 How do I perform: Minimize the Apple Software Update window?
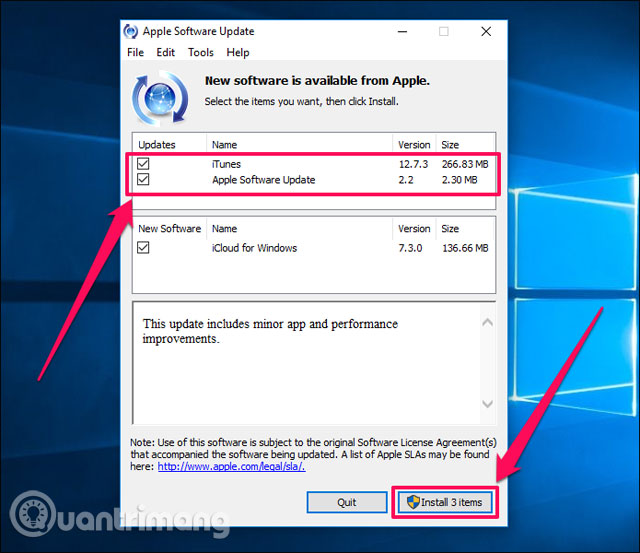[x=402, y=31]
